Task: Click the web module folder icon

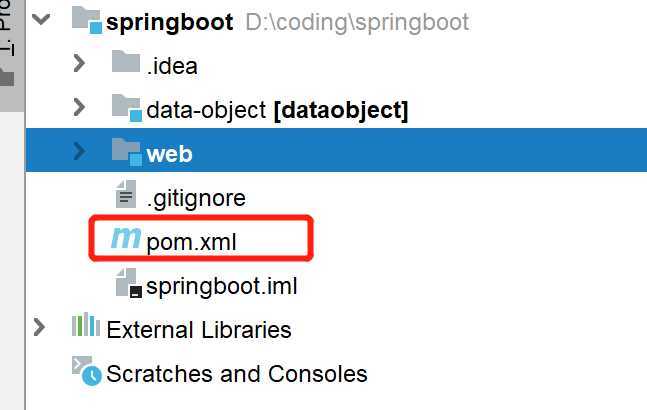Action: [127, 152]
